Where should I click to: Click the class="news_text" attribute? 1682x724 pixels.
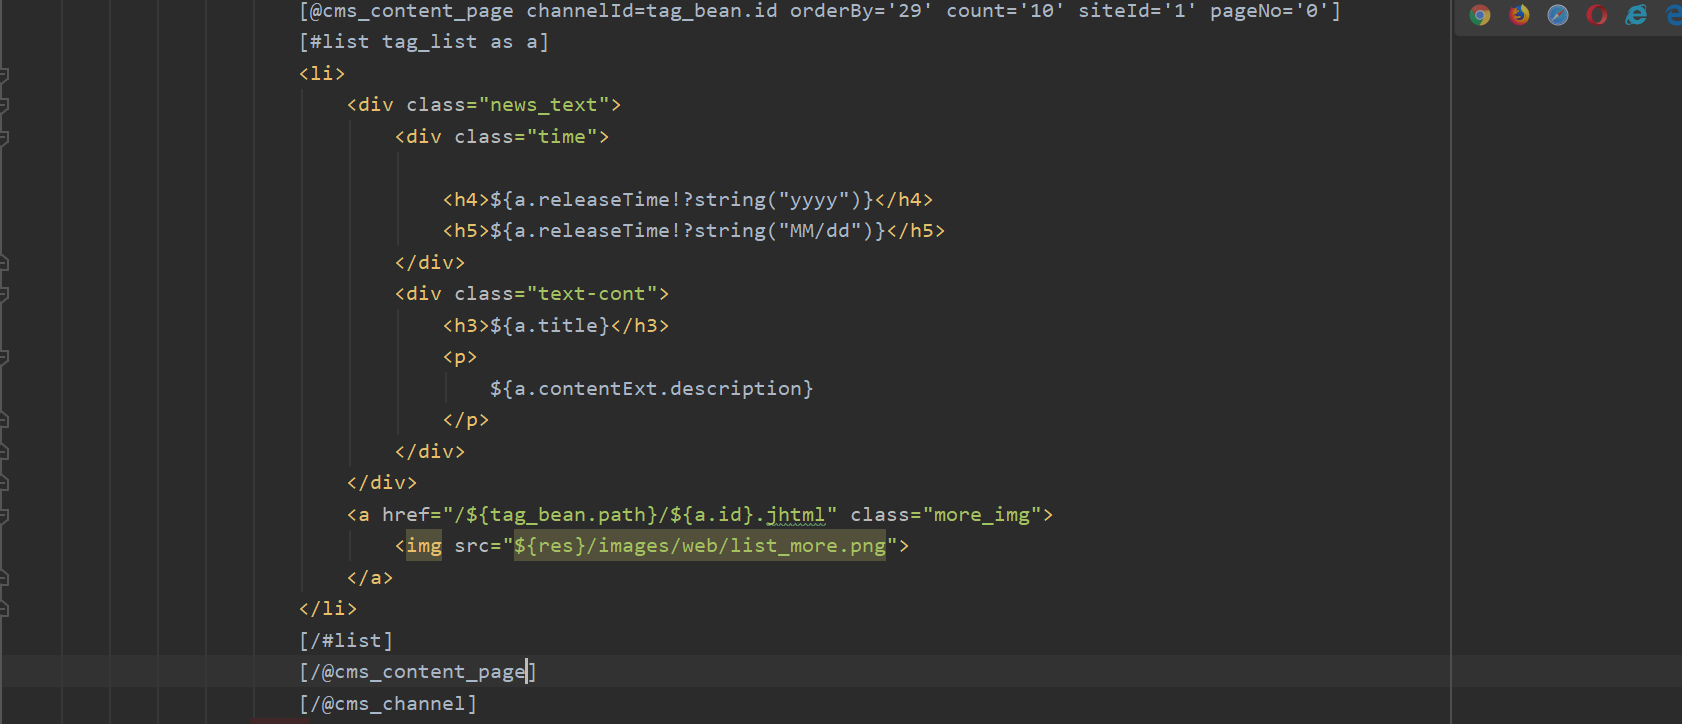pyautogui.click(x=508, y=105)
